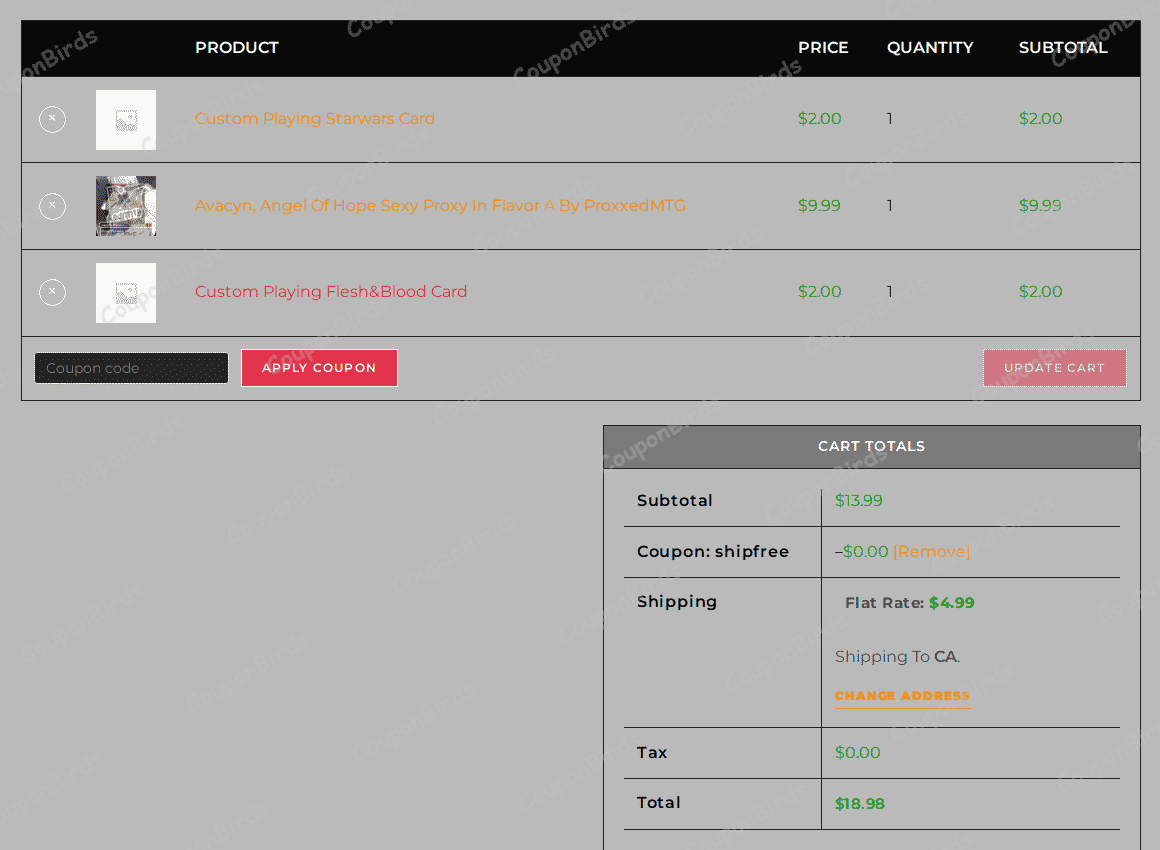Remove Custom Playing Flesh&Blood Card from cart
Image resolution: width=1160 pixels, height=850 pixels.
(x=52, y=293)
